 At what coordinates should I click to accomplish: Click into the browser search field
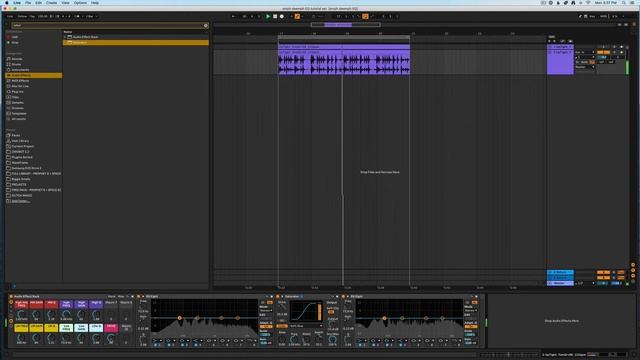coord(108,25)
